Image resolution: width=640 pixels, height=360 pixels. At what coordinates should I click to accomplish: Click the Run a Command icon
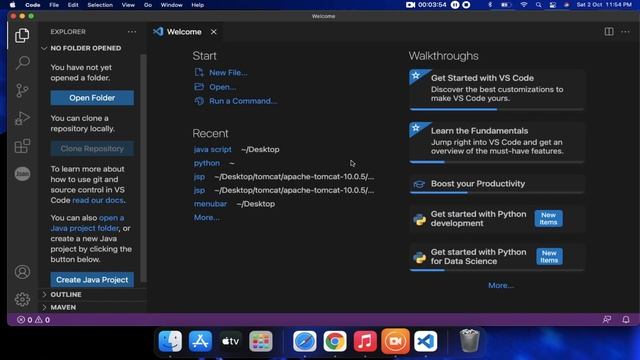point(199,101)
